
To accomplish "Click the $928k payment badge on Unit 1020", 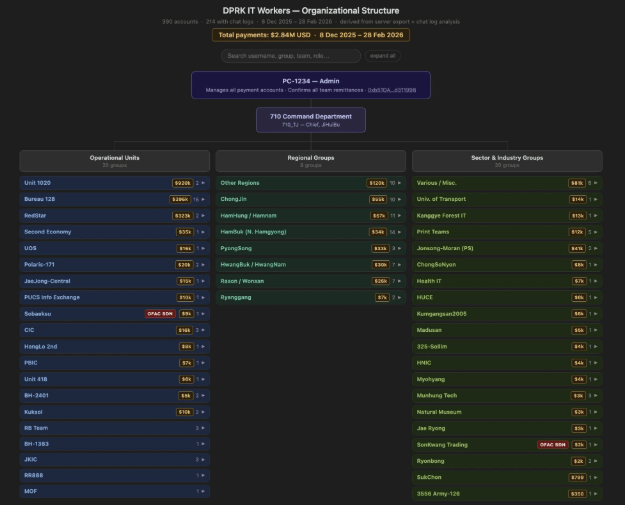I will [x=183, y=183].
